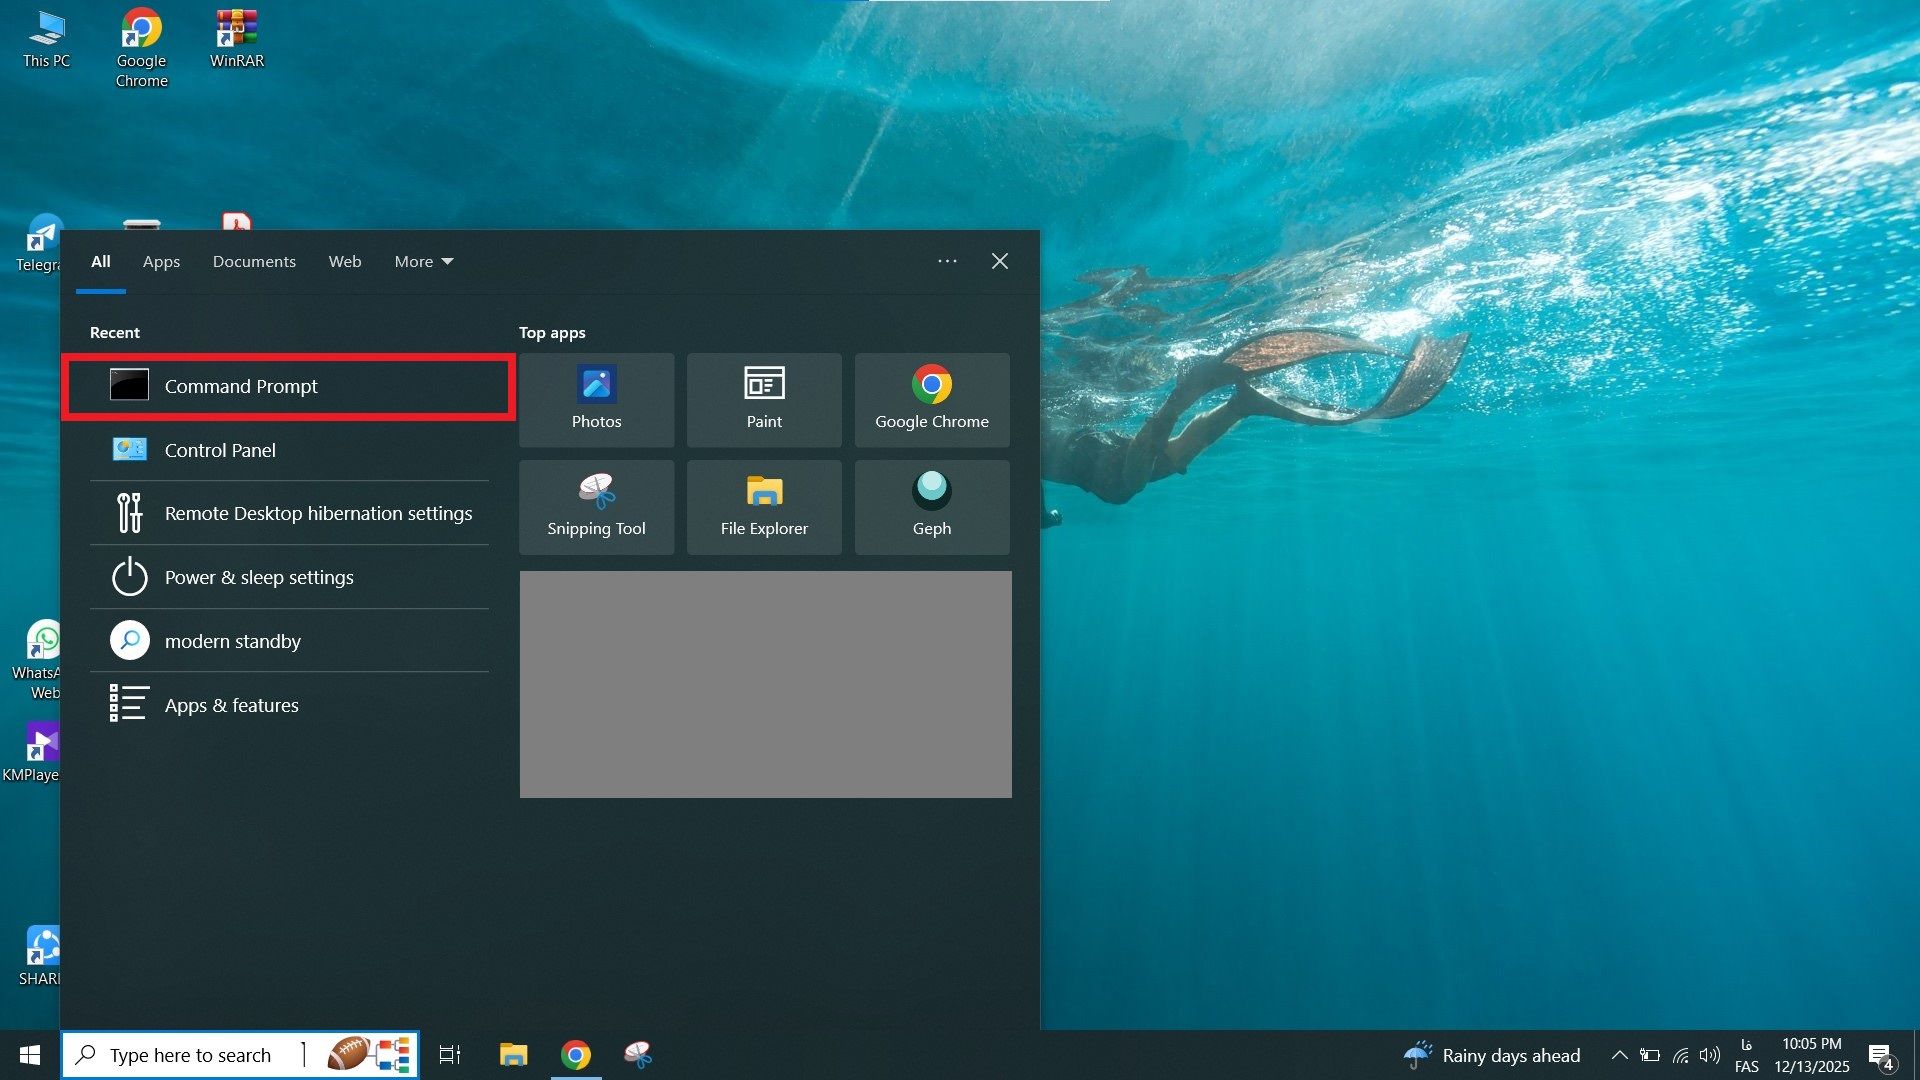Open File Explorer from Top apps
The height and width of the screenshot is (1080, 1920).
pyautogui.click(x=764, y=507)
